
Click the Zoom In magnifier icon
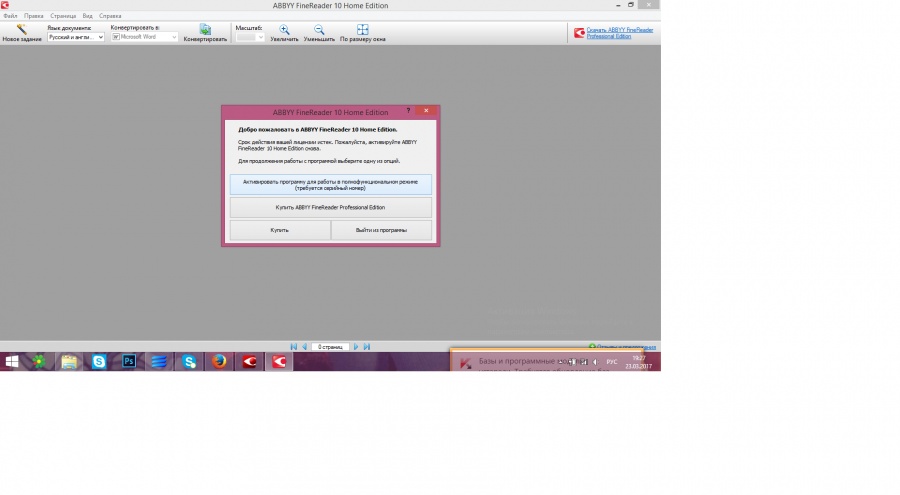tap(284, 29)
